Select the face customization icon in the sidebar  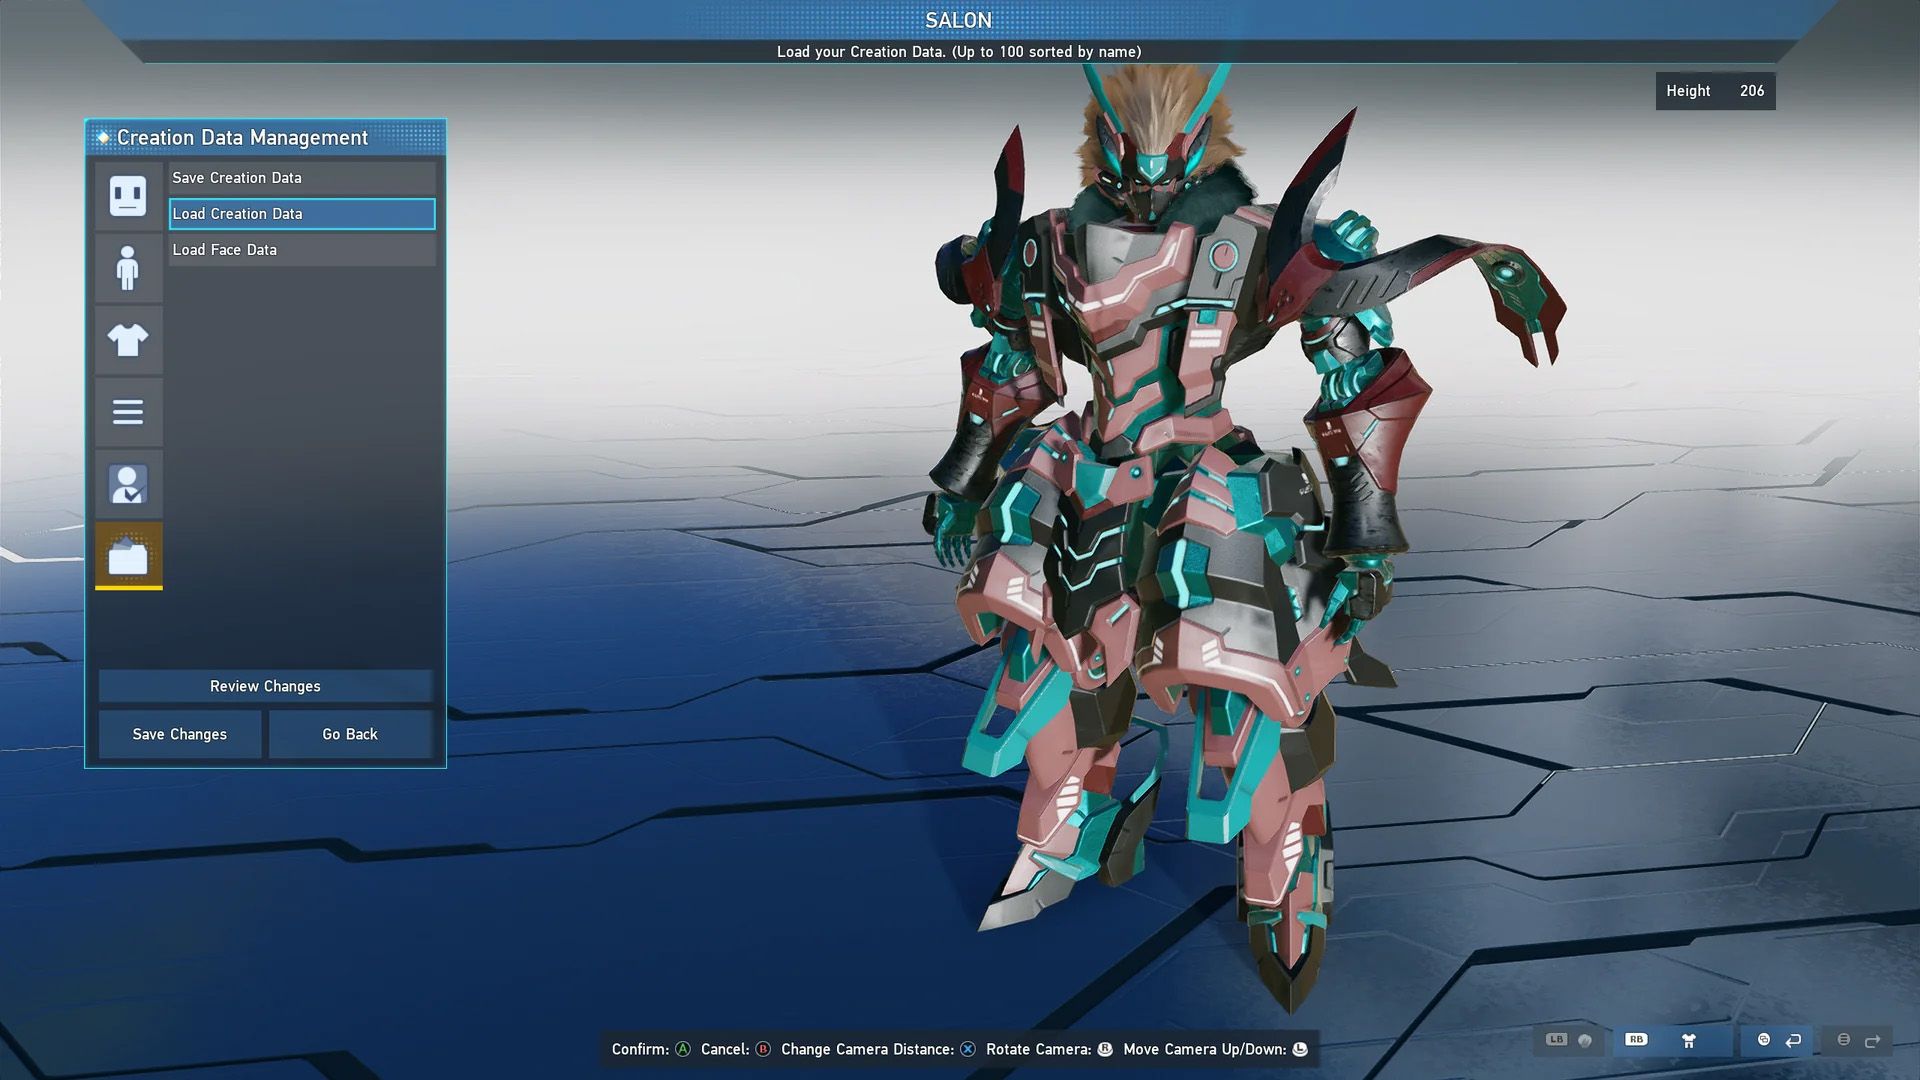pos(128,196)
